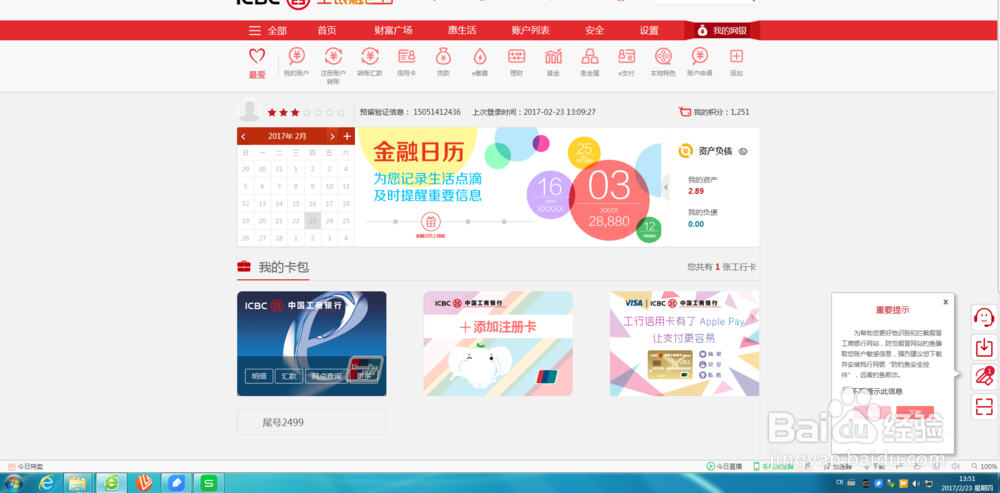Viewport: 1000px width, 493px height.
Task: Click 更多 button on the ICBC card
Action: coord(364,376)
